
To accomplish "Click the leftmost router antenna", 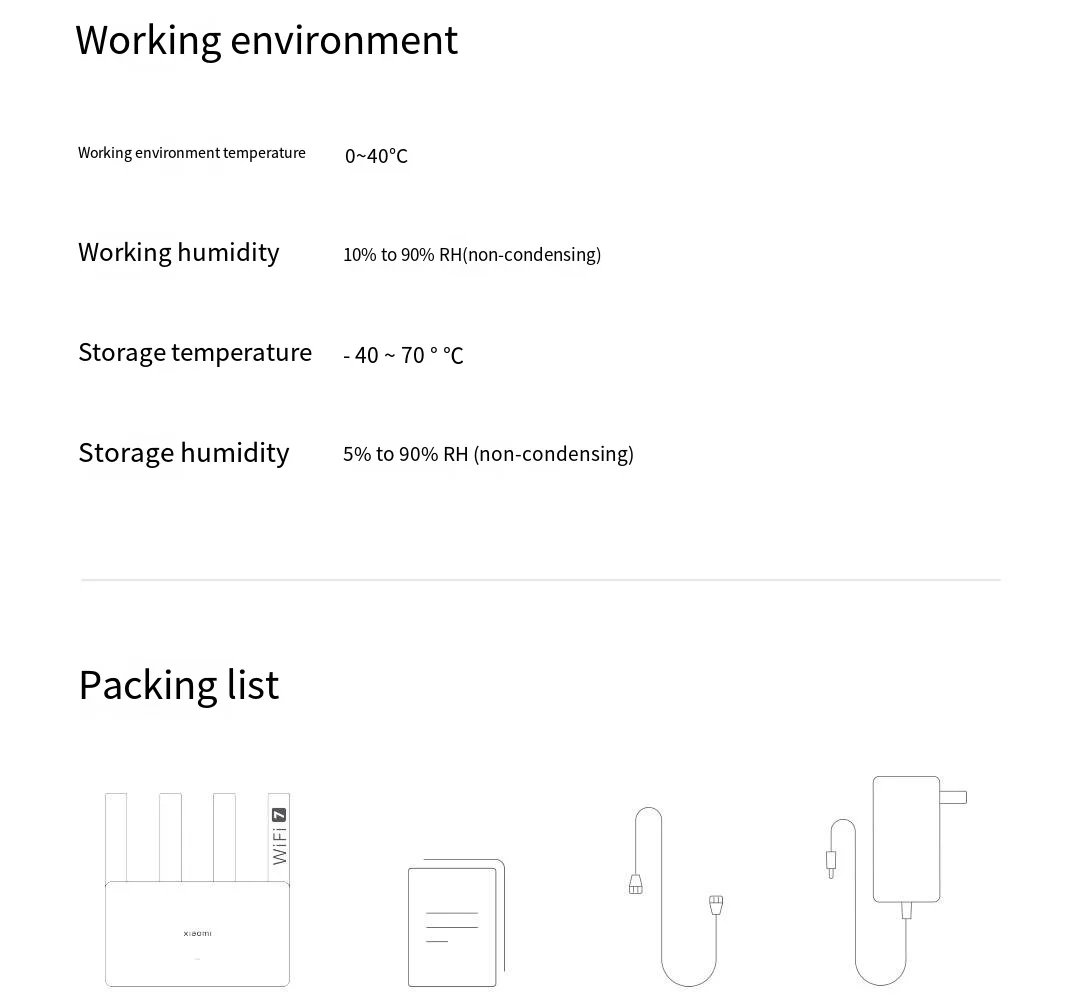I will (x=116, y=836).
